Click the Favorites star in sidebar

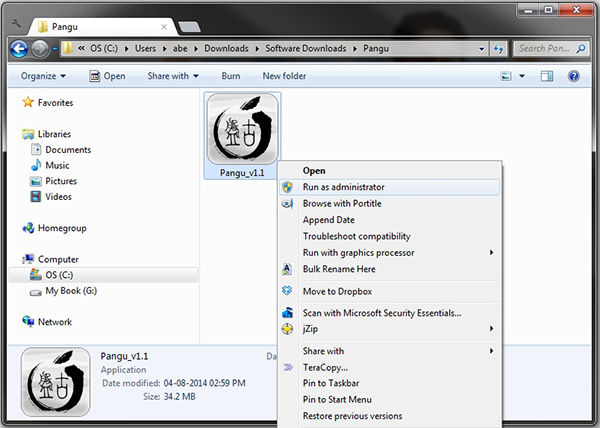[28, 102]
